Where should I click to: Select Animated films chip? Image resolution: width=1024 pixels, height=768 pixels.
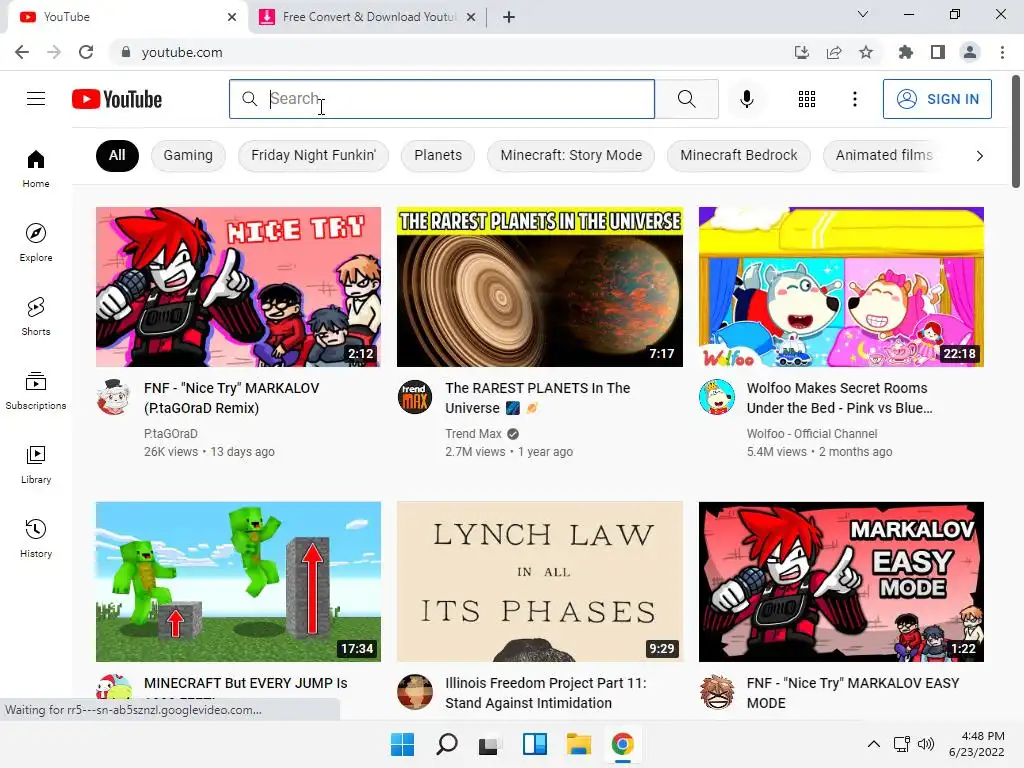[x=884, y=155]
